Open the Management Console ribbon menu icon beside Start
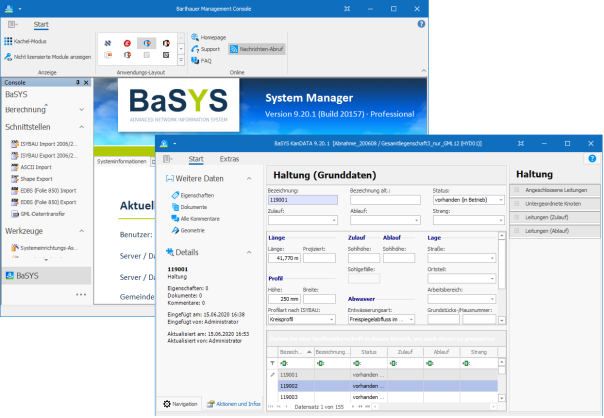 [13, 24]
